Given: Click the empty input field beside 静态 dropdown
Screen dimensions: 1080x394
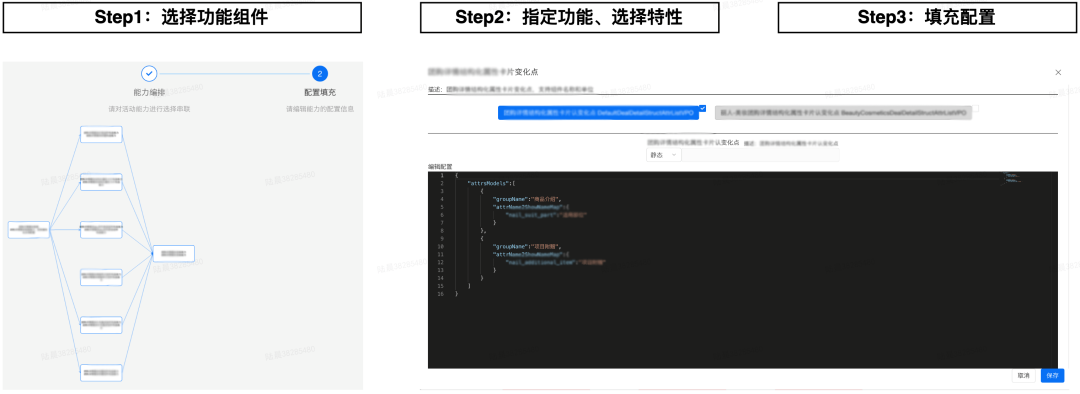Looking at the screenshot, I should [760, 155].
